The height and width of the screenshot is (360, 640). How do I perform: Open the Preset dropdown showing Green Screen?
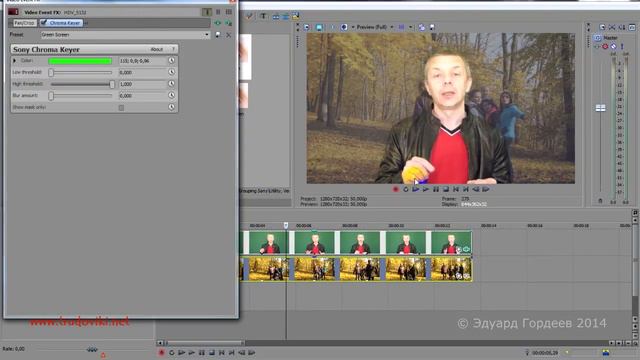pos(125,35)
